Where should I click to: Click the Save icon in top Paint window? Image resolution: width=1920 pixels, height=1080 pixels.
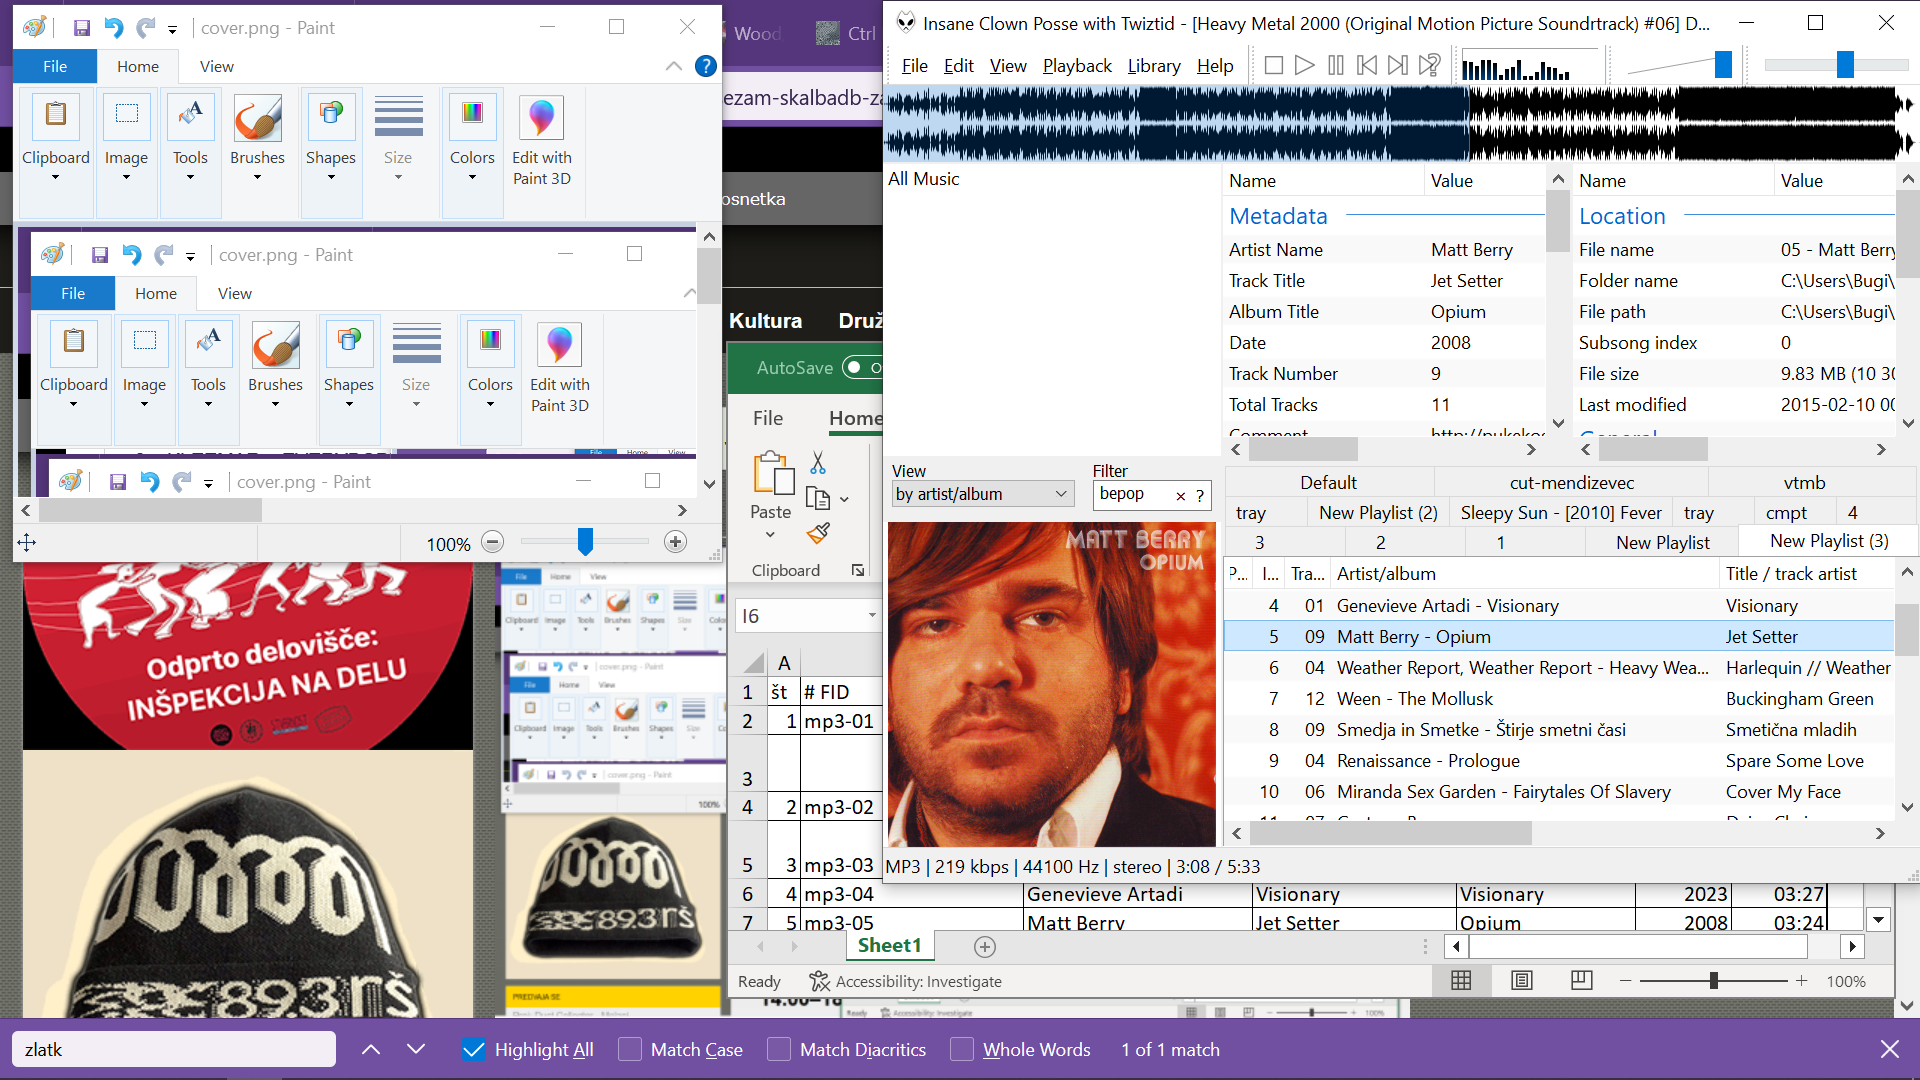(82, 28)
